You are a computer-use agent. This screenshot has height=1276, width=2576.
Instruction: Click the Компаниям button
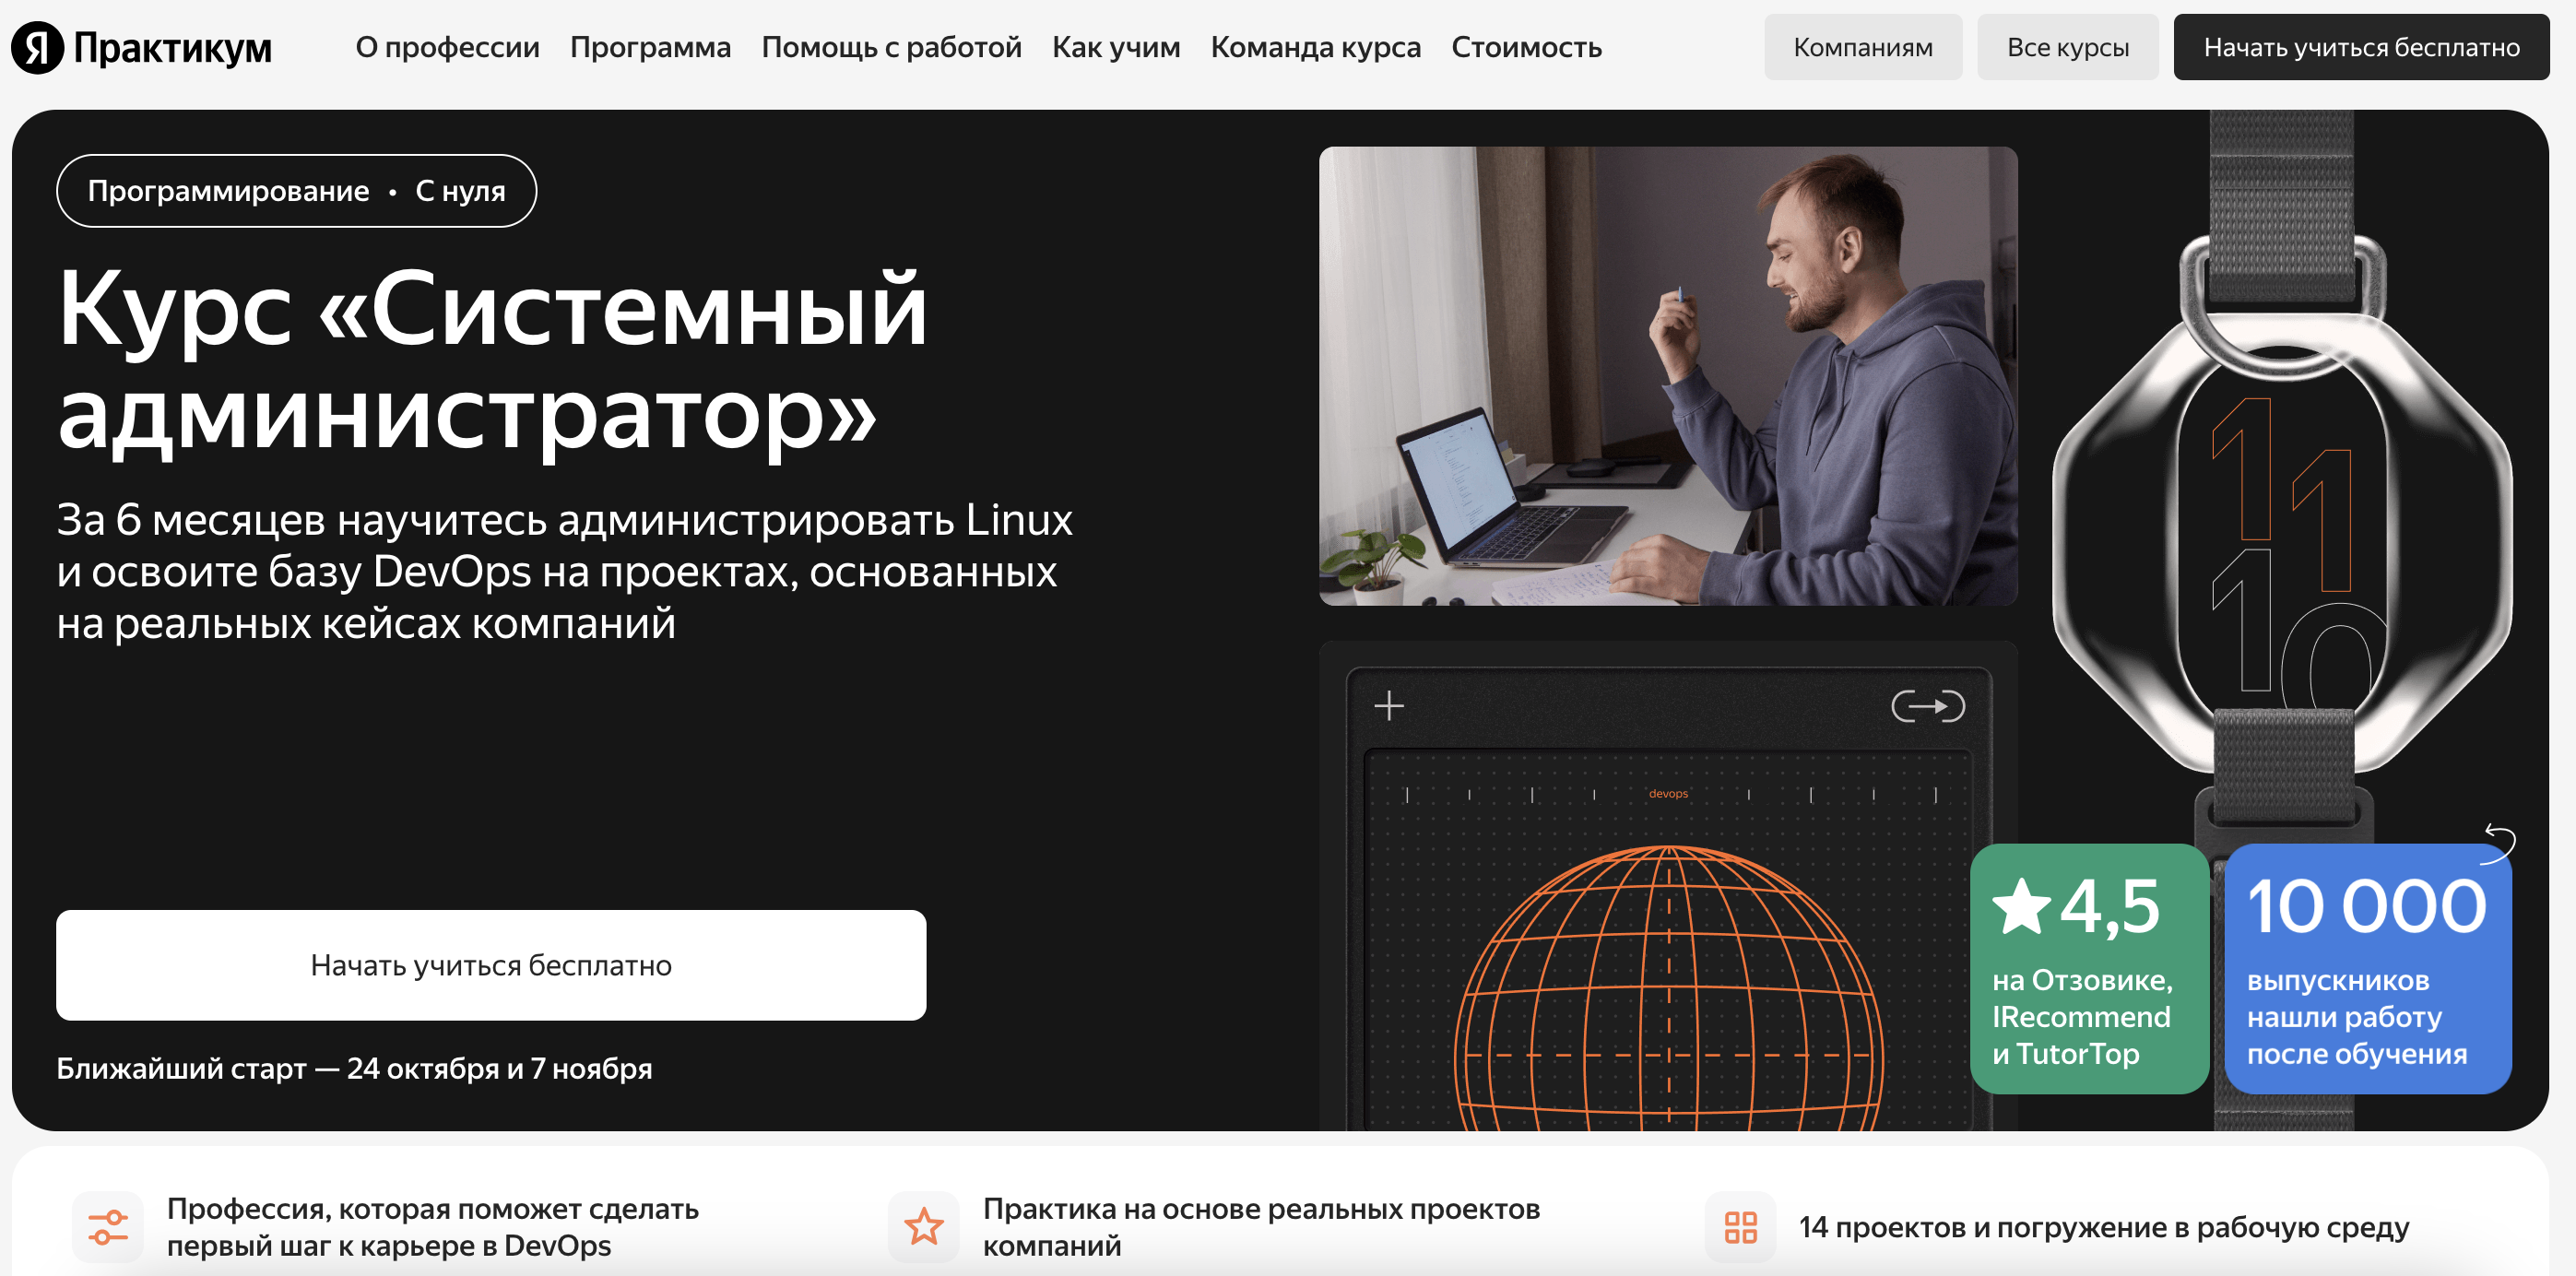[1862, 47]
